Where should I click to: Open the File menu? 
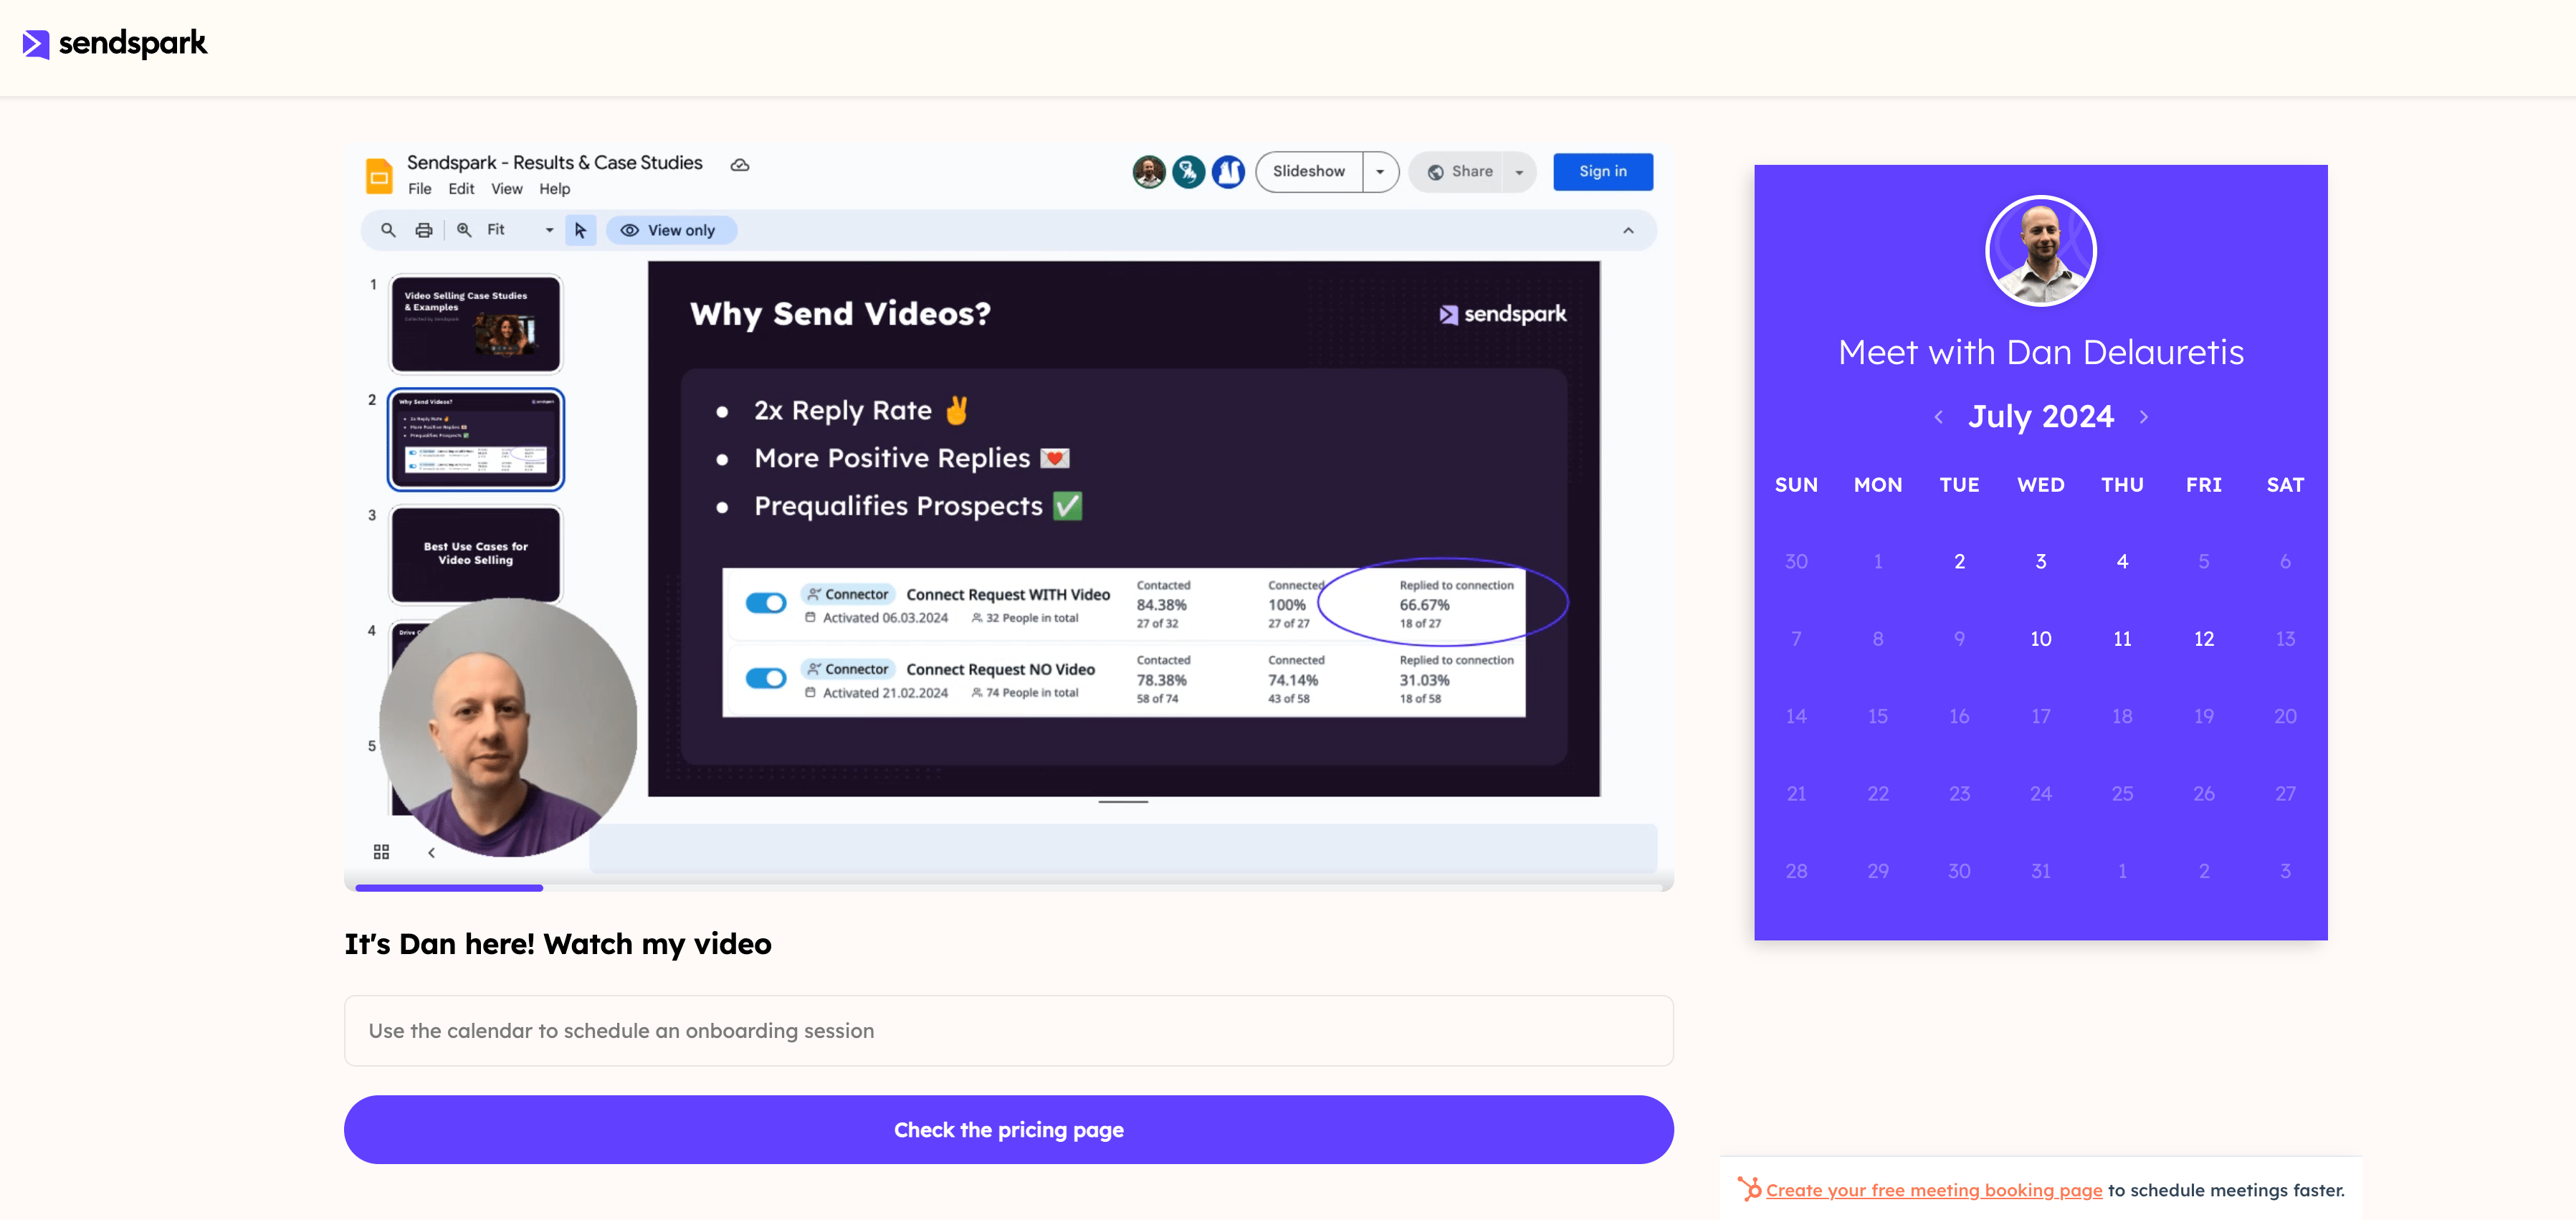[419, 189]
